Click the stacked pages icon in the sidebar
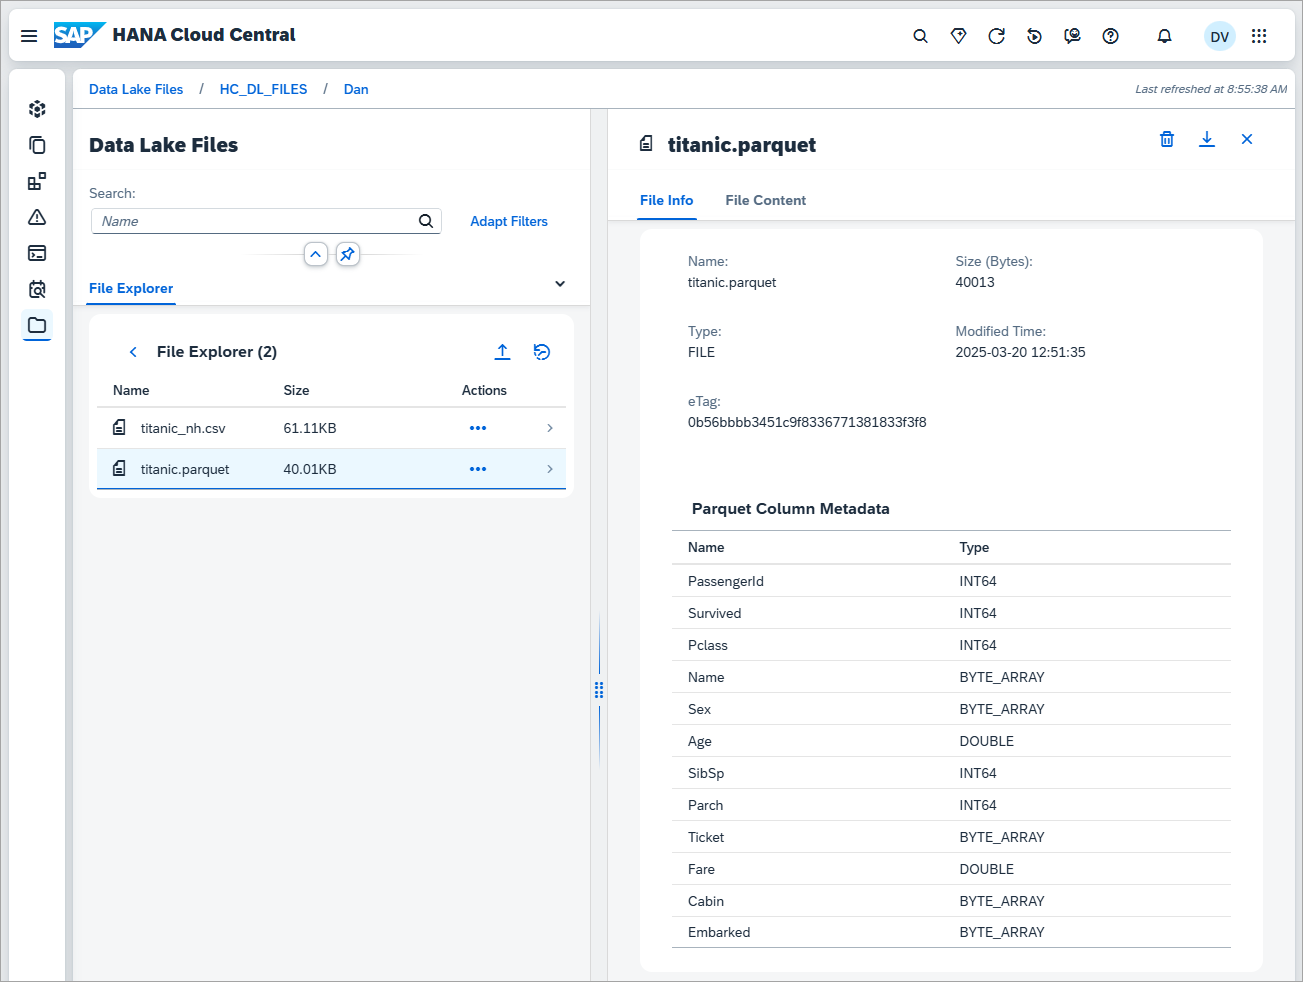Viewport: 1303px width, 982px height. coord(37,145)
